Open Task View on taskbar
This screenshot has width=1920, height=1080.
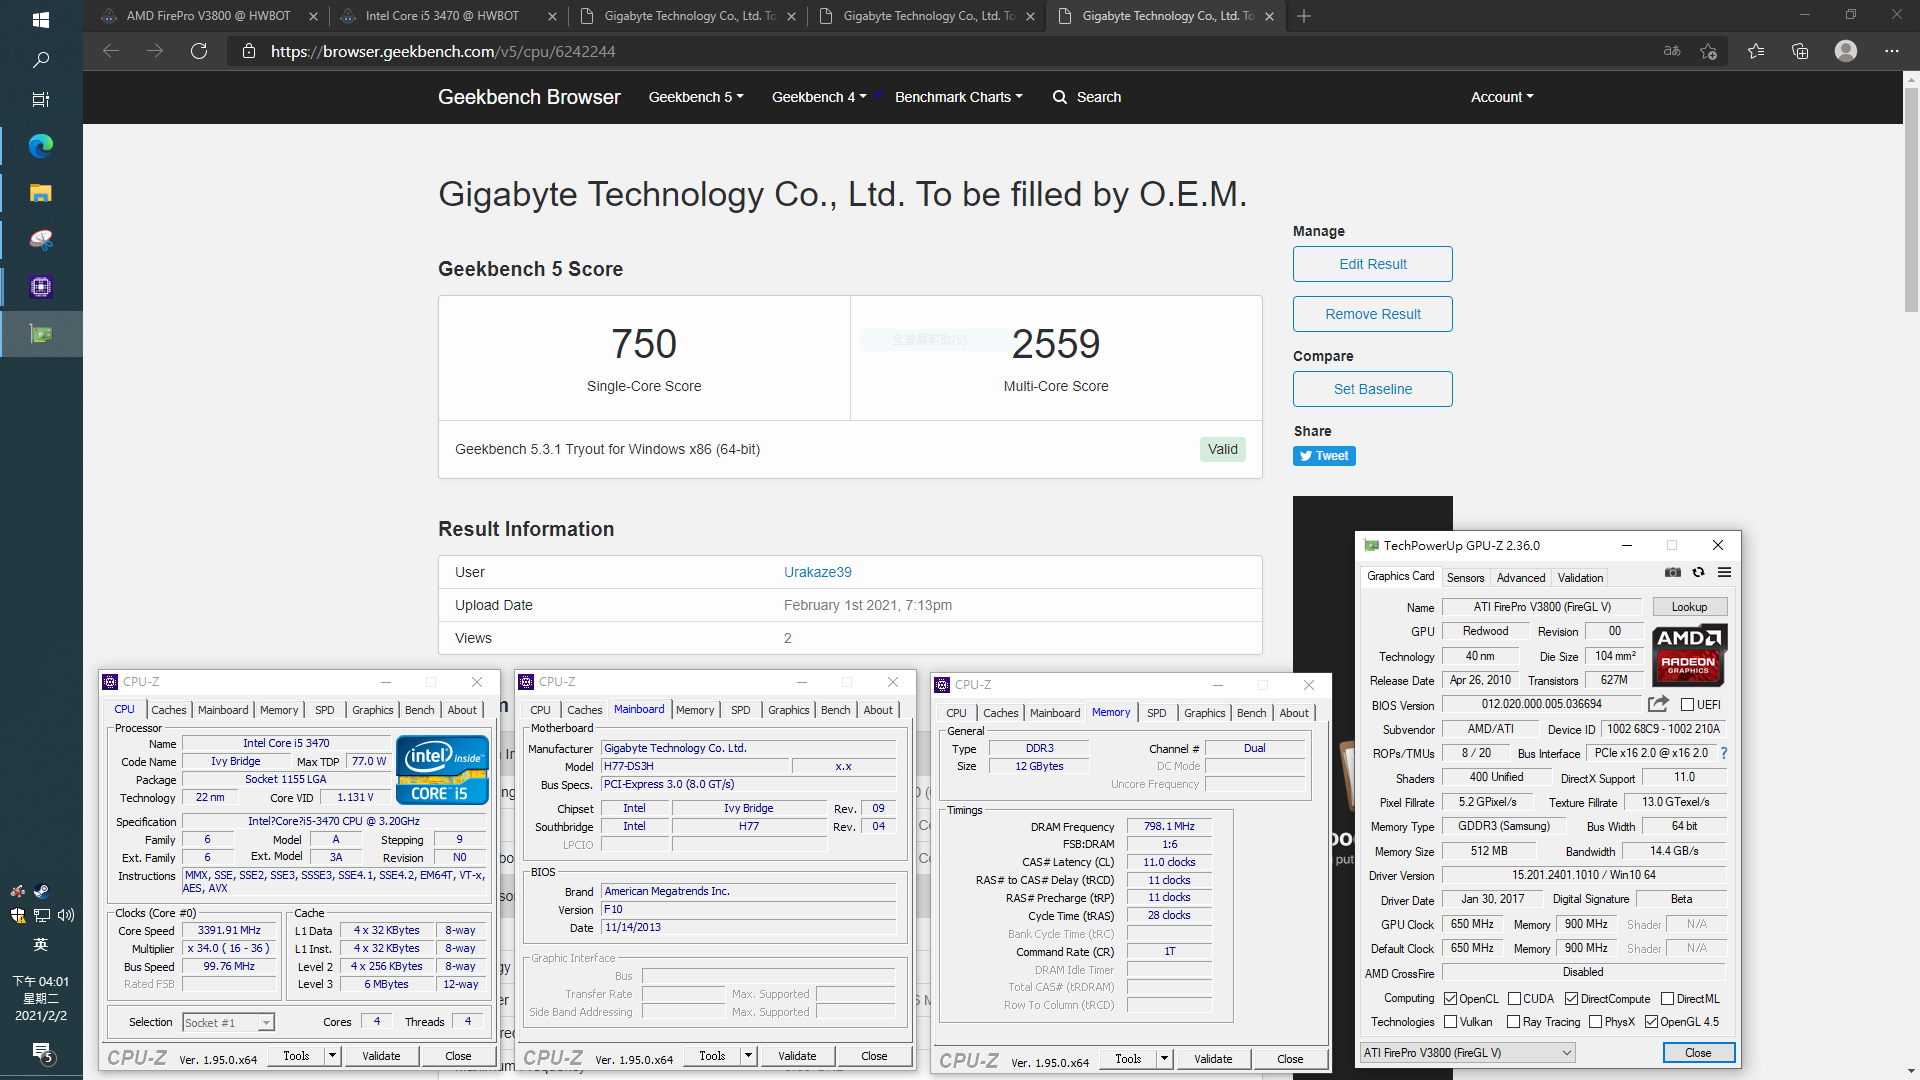(x=41, y=99)
